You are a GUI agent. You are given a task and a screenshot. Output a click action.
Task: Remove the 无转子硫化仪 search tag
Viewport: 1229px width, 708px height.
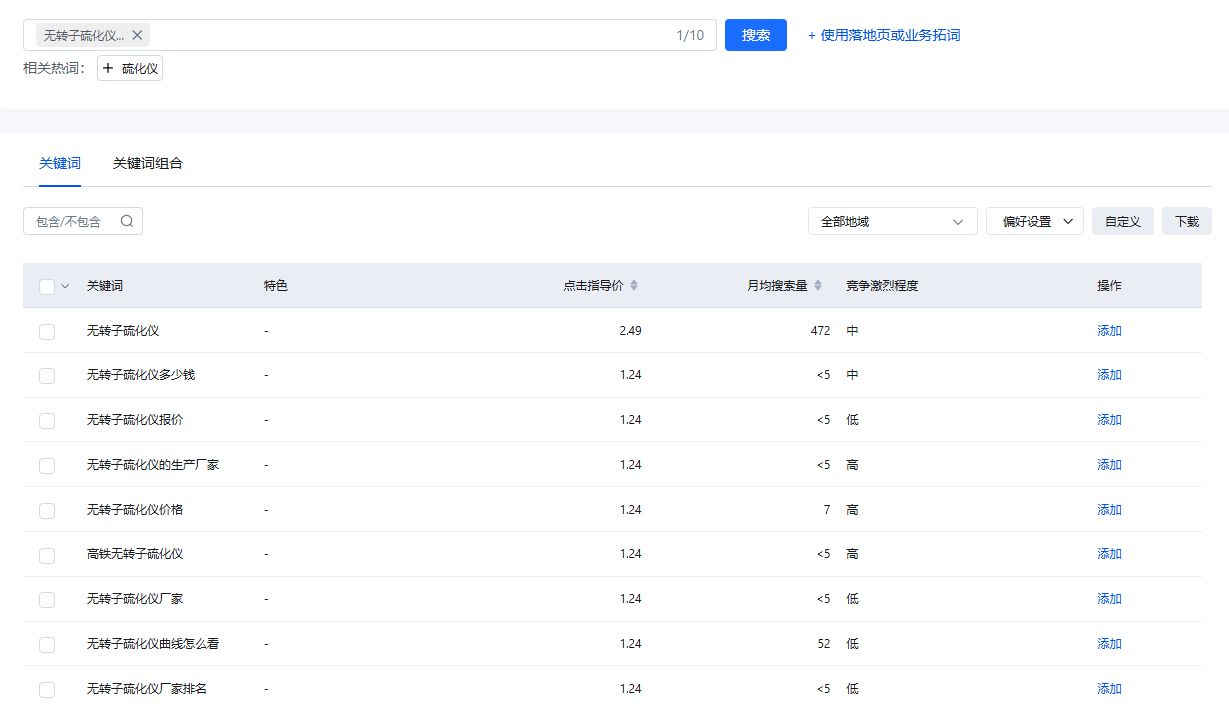pos(138,35)
